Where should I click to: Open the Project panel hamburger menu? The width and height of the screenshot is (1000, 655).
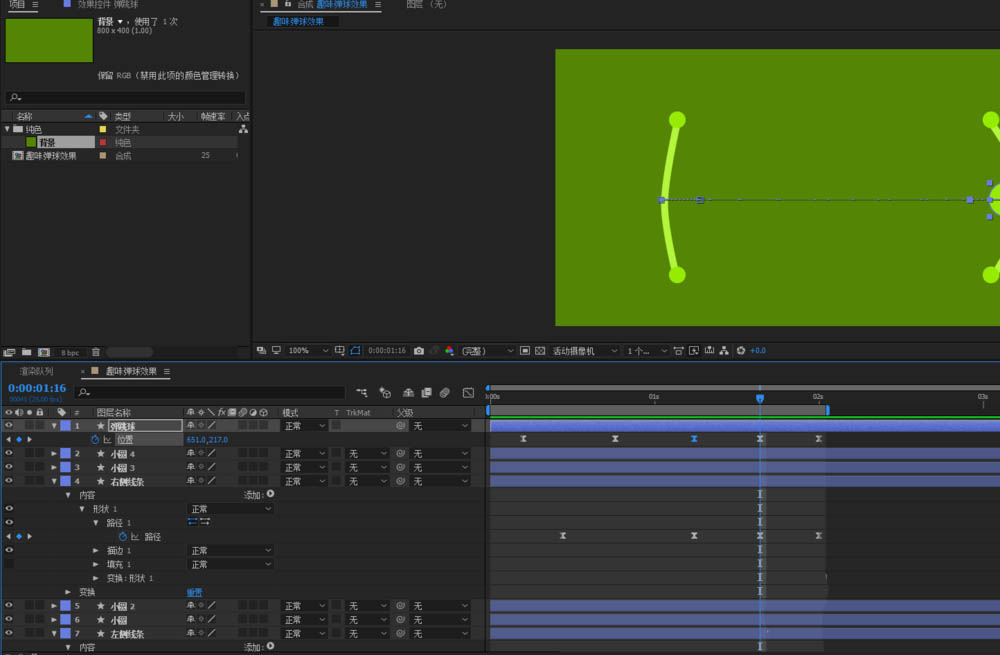(35, 4)
